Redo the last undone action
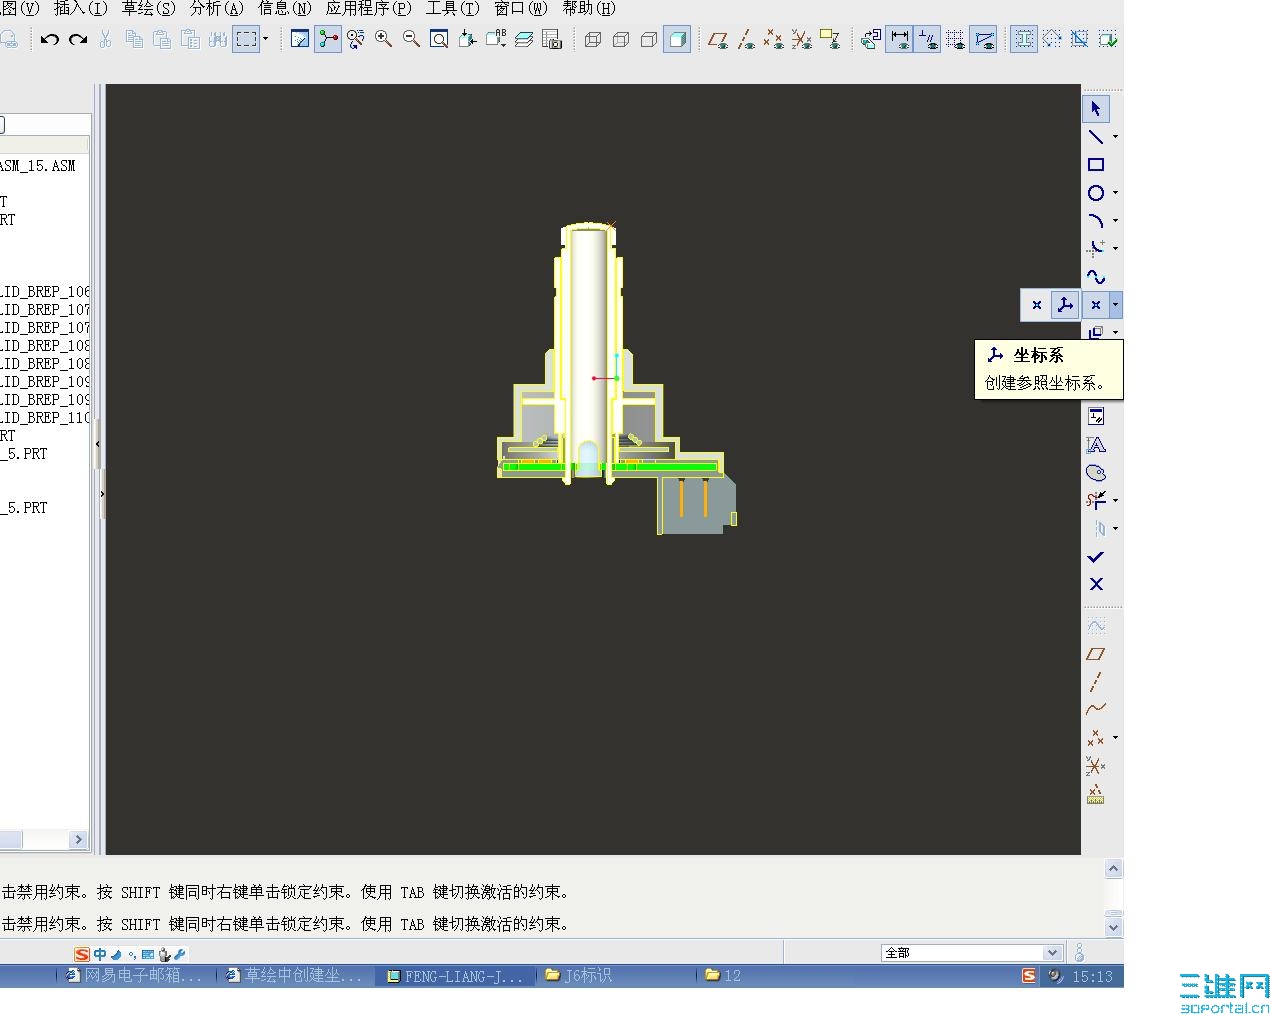The image size is (1280, 1024). pyautogui.click(x=78, y=39)
